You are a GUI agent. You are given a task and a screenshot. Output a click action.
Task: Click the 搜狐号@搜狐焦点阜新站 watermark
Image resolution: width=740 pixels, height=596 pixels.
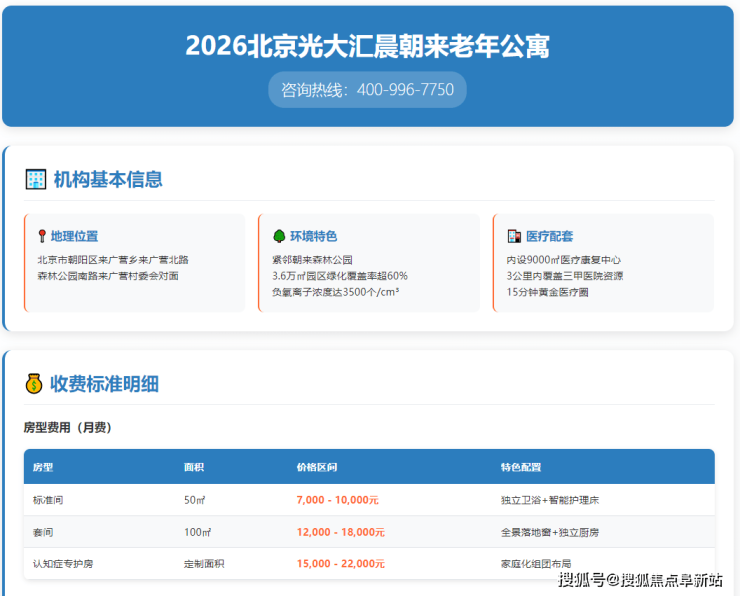coord(640,579)
